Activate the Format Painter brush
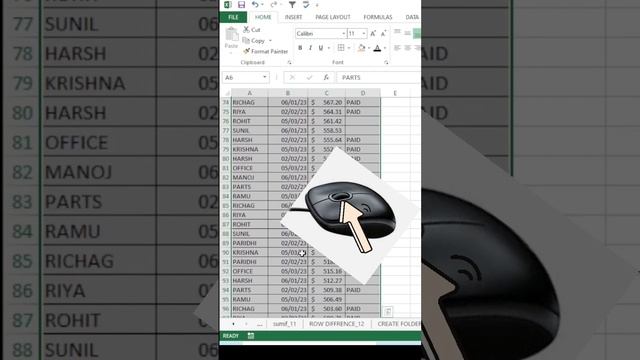Viewport: 640px width, 360px height. (x=266, y=51)
